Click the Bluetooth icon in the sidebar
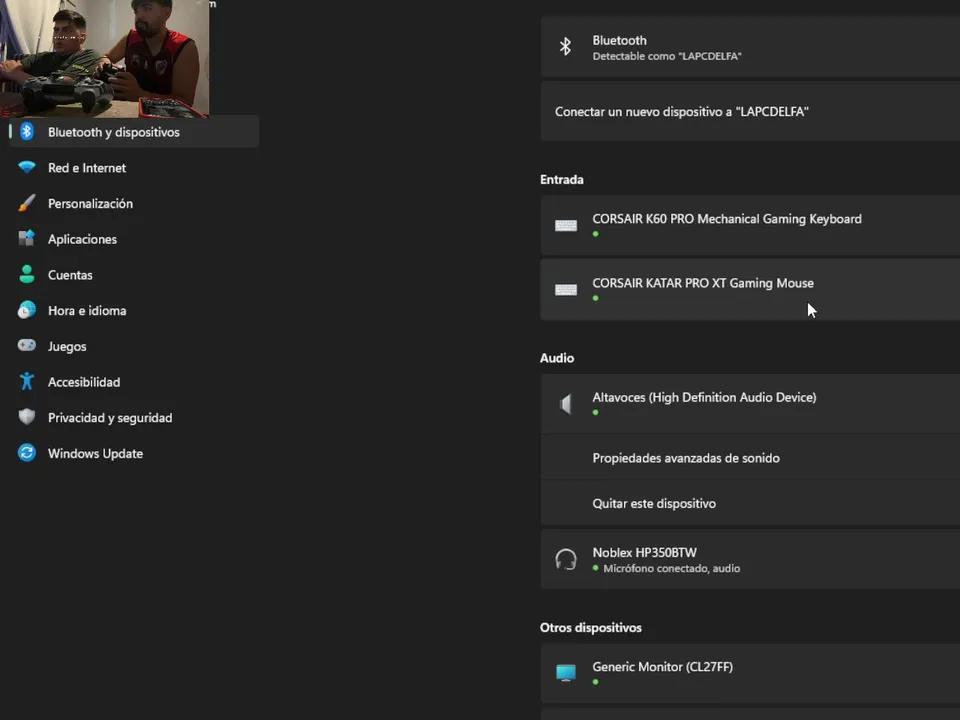 tap(27, 132)
